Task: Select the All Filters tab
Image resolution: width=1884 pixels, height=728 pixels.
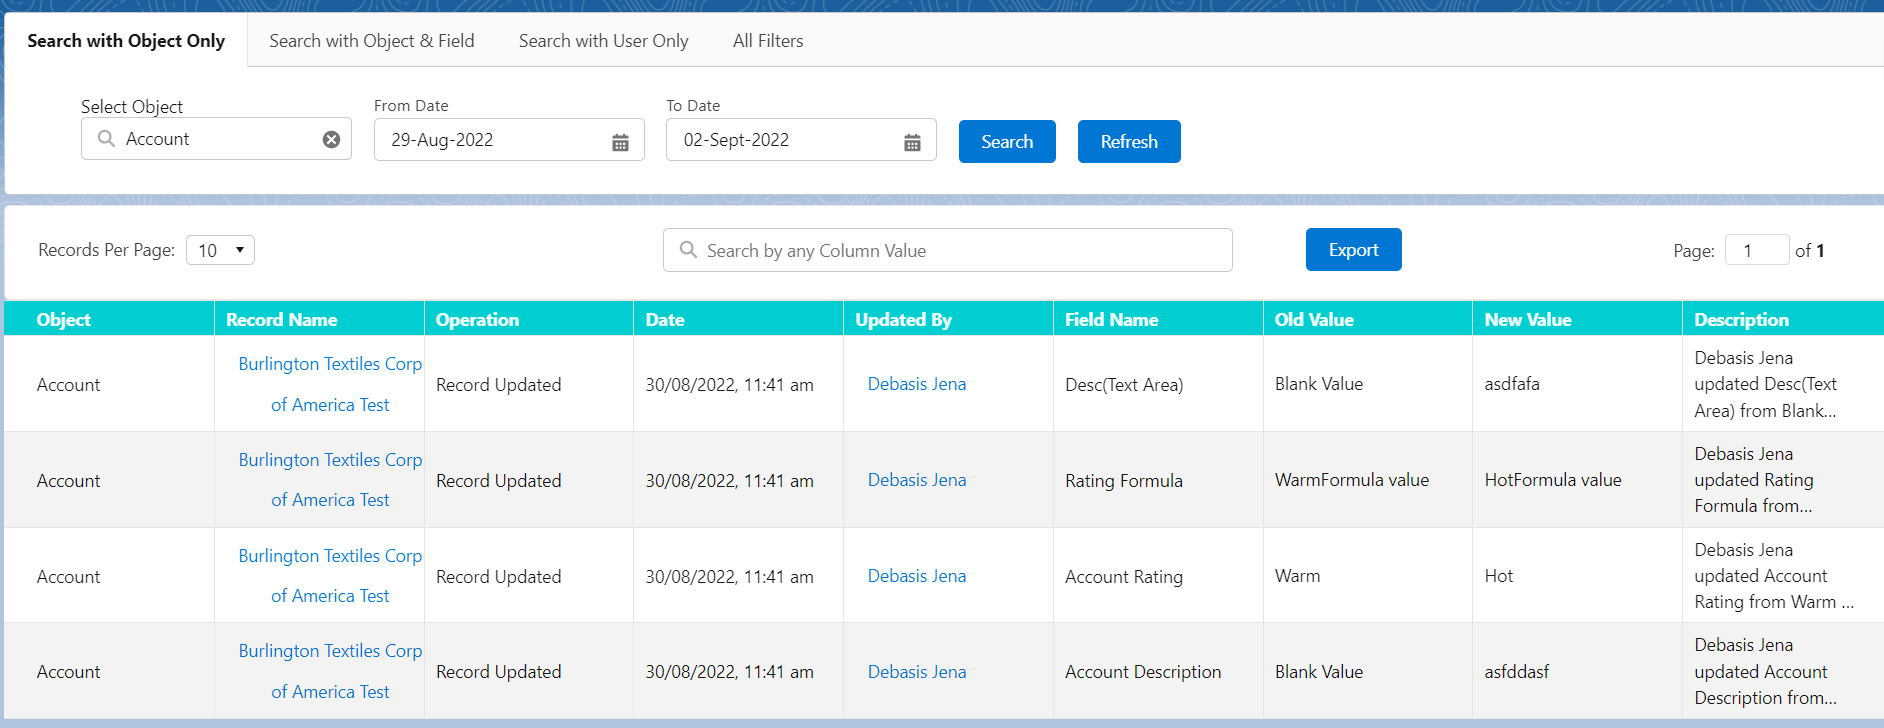Action: (x=767, y=41)
